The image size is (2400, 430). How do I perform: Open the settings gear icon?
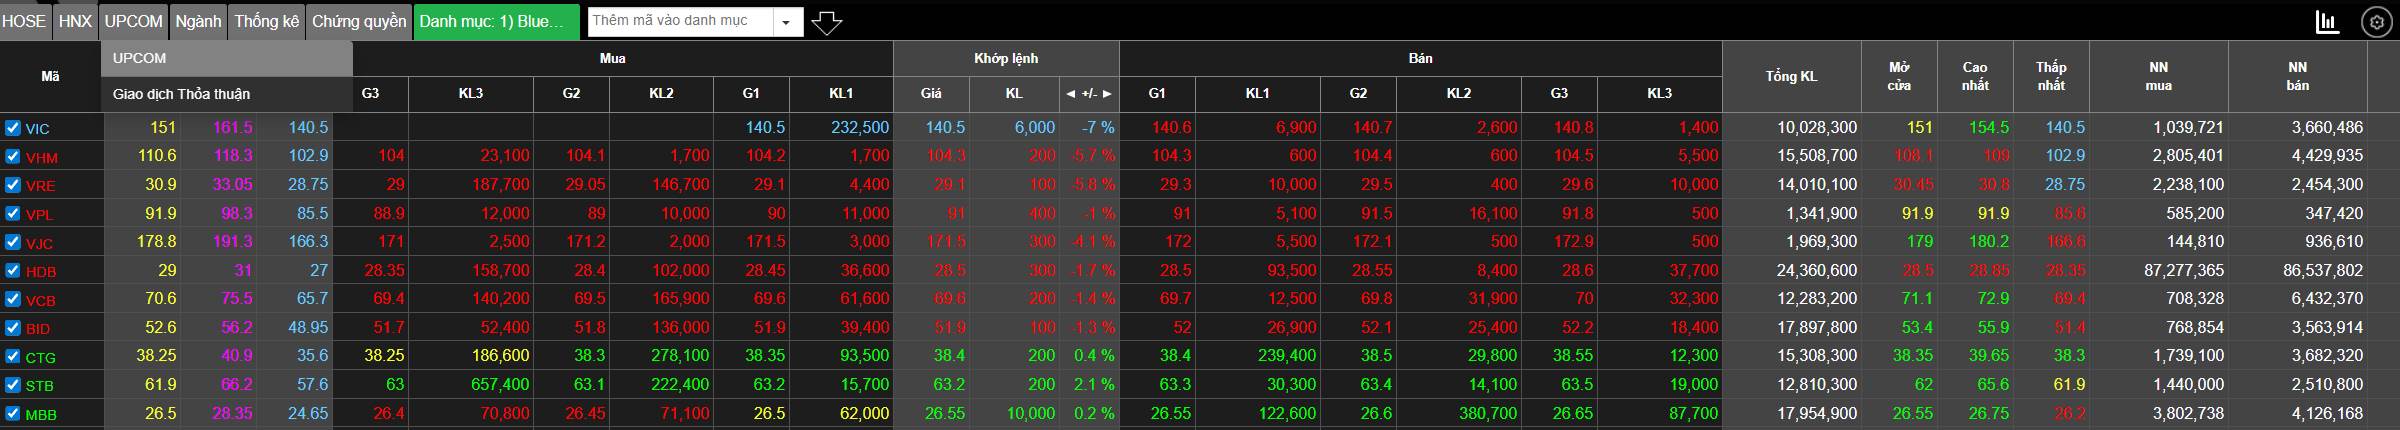(x=2377, y=22)
